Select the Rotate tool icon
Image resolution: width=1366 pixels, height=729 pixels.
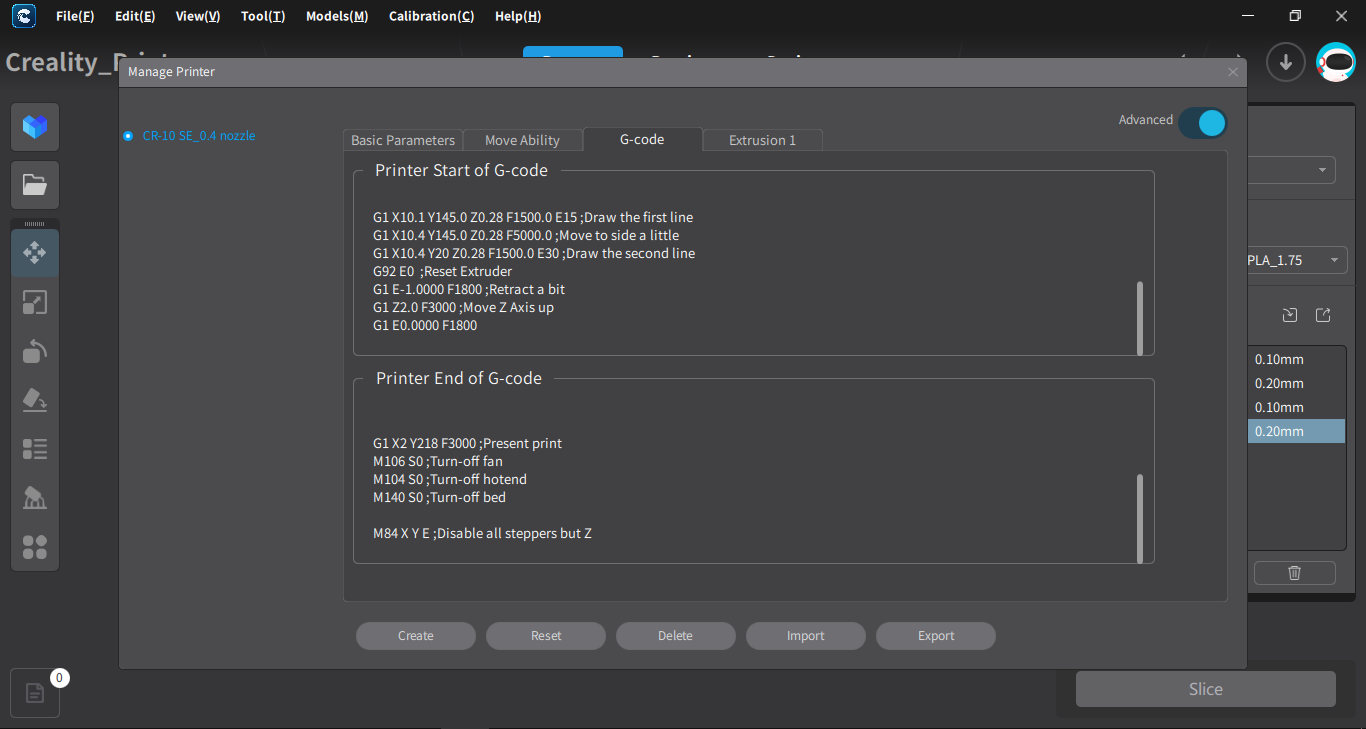[35, 351]
